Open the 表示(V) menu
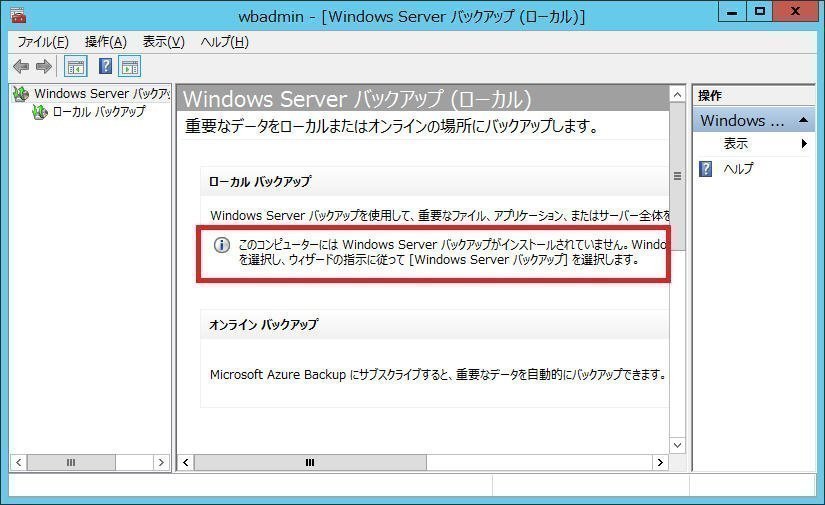Screen dimensions: 825x505 [x=164, y=42]
